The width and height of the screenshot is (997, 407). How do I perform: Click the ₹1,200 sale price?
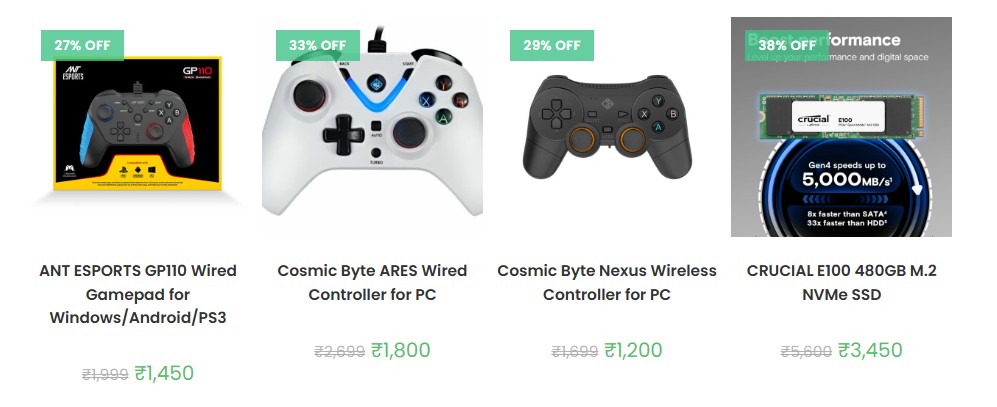(x=633, y=350)
